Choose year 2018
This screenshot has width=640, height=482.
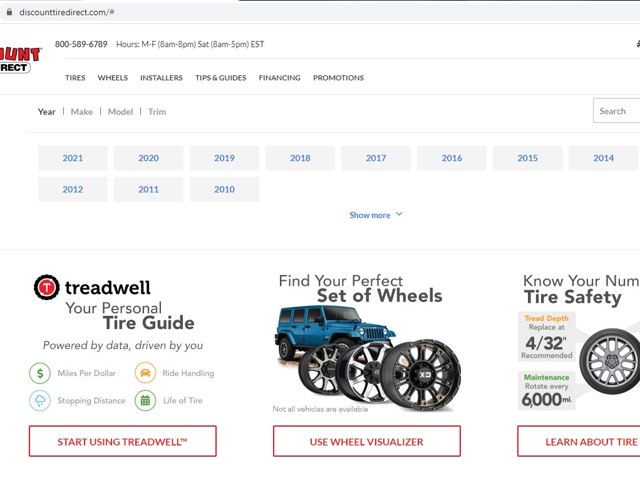coord(300,158)
